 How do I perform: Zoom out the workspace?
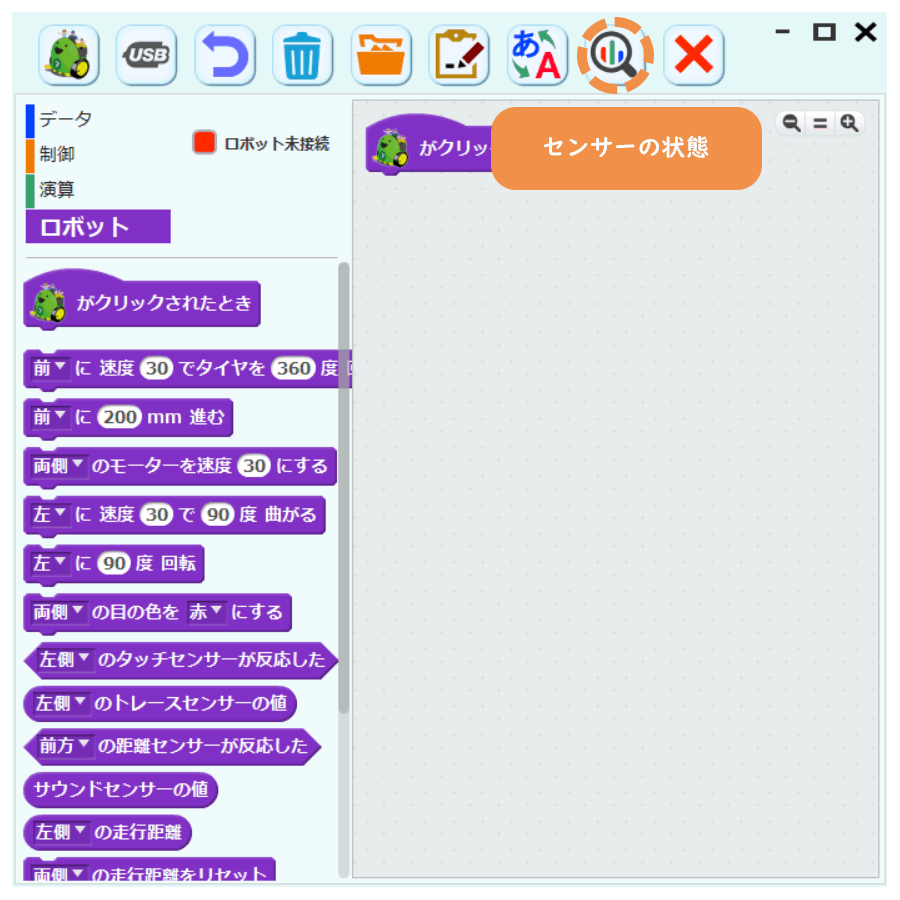[792, 123]
